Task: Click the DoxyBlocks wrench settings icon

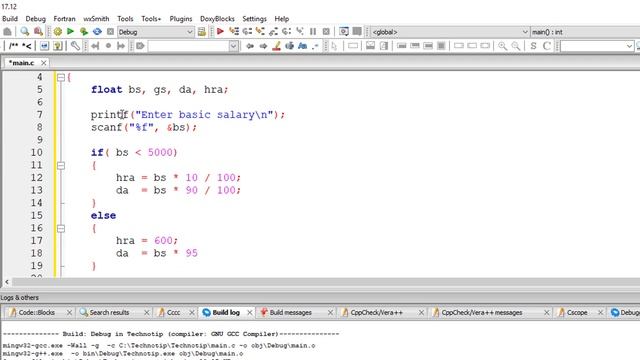Action: click(x=75, y=46)
